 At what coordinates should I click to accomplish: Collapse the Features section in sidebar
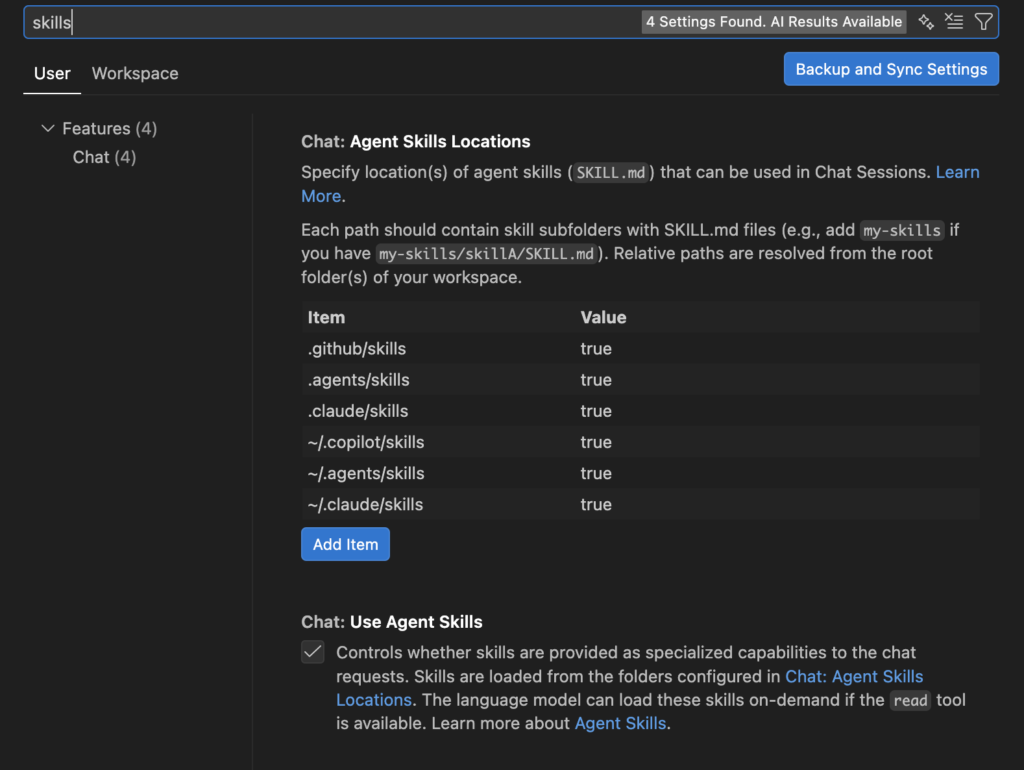48,128
